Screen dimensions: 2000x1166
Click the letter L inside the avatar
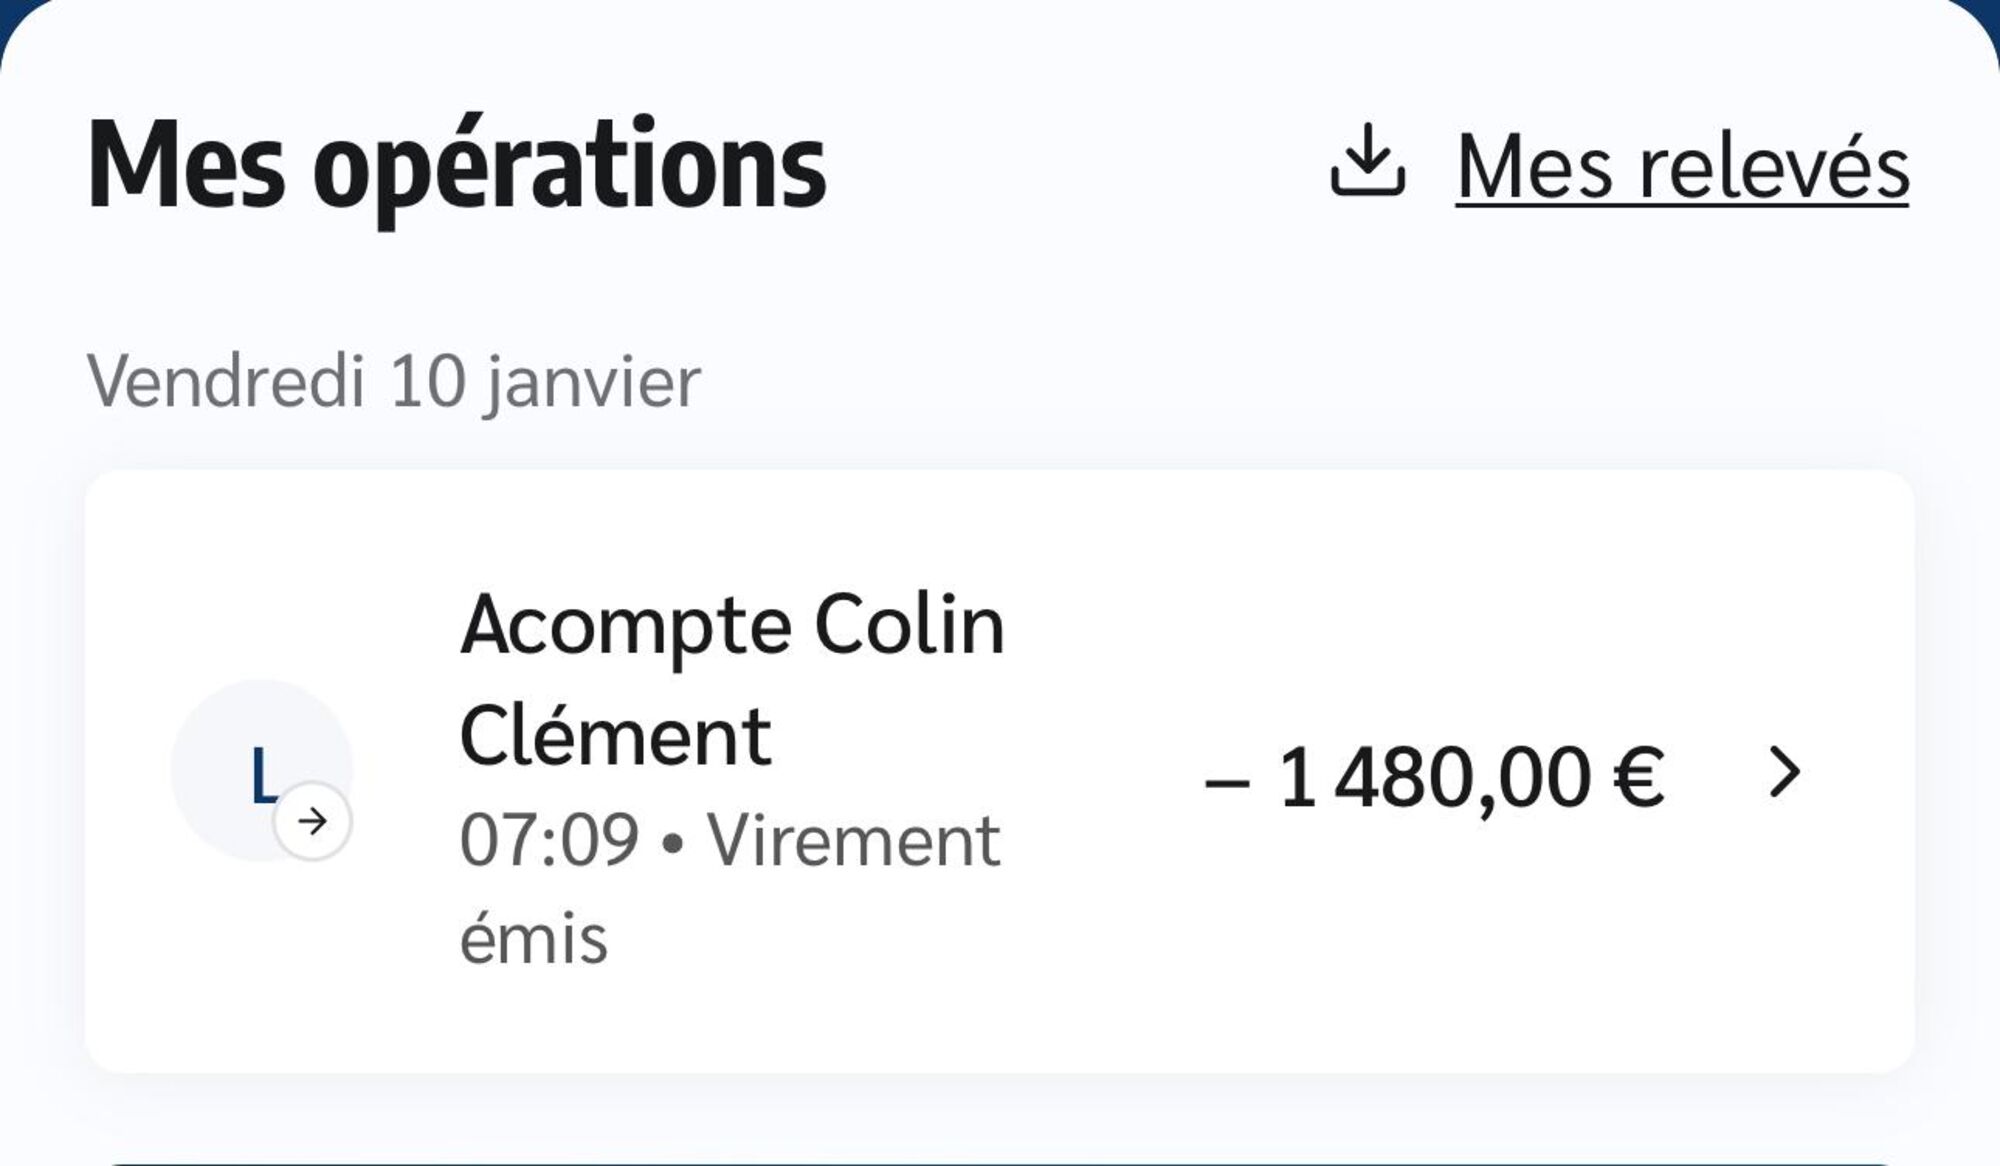point(263,776)
